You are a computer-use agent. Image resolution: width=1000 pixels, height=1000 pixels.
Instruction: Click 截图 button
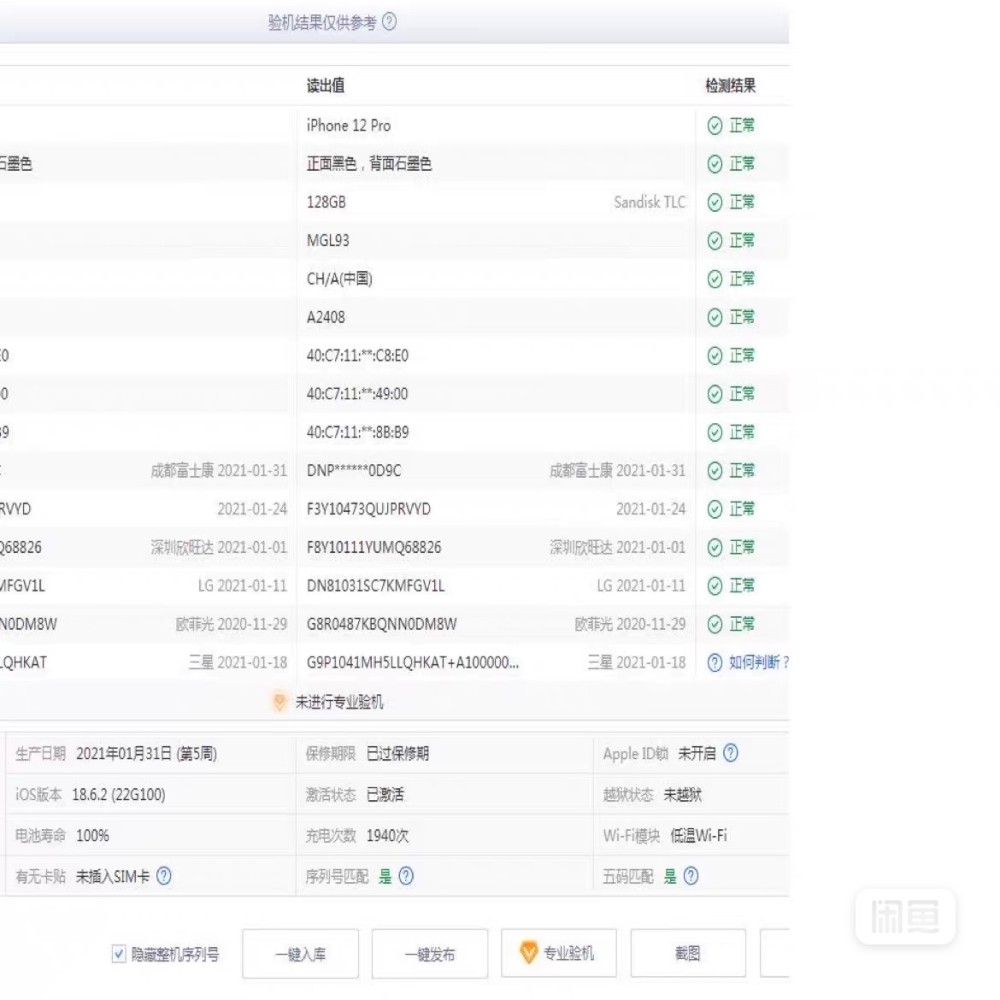688,953
